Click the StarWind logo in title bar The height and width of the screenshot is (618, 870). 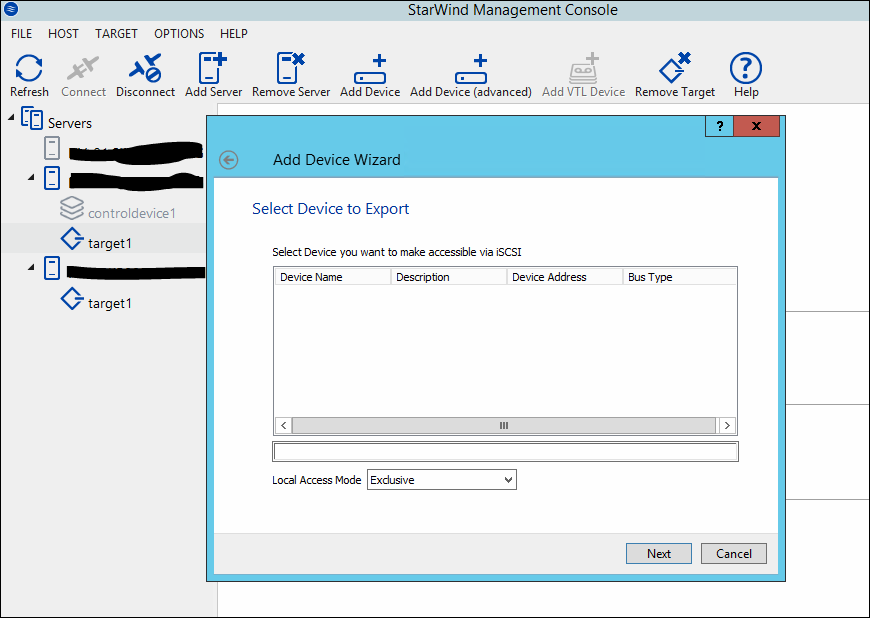11,9
